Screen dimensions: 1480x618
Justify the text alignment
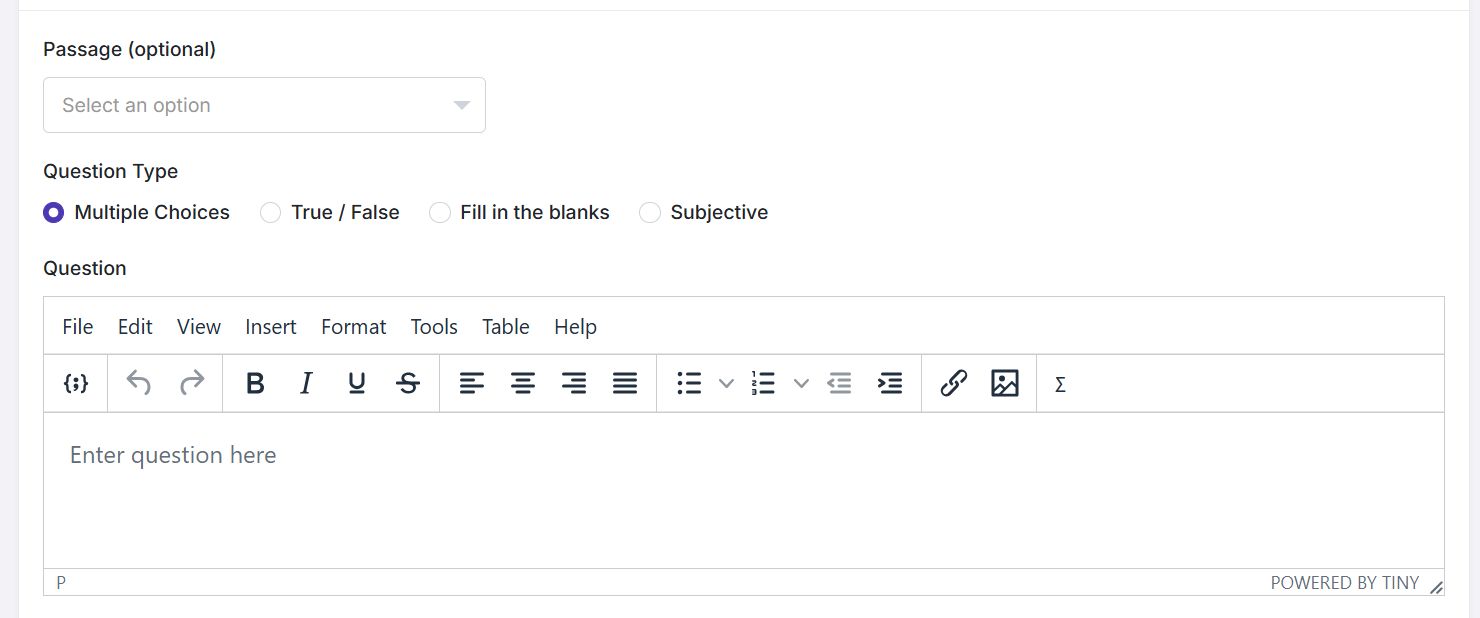tap(625, 383)
